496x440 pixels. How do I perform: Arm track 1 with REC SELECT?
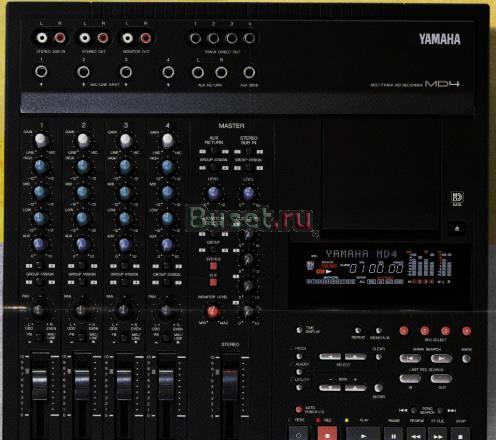point(404,331)
